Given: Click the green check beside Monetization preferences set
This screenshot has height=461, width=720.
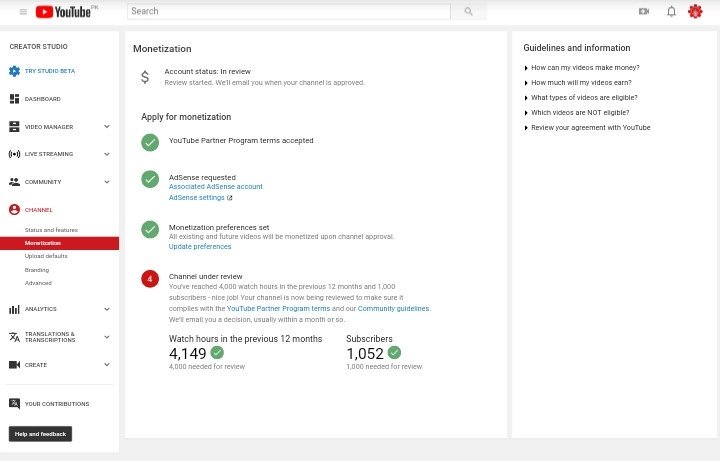Looking at the screenshot, I should coord(150,229).
